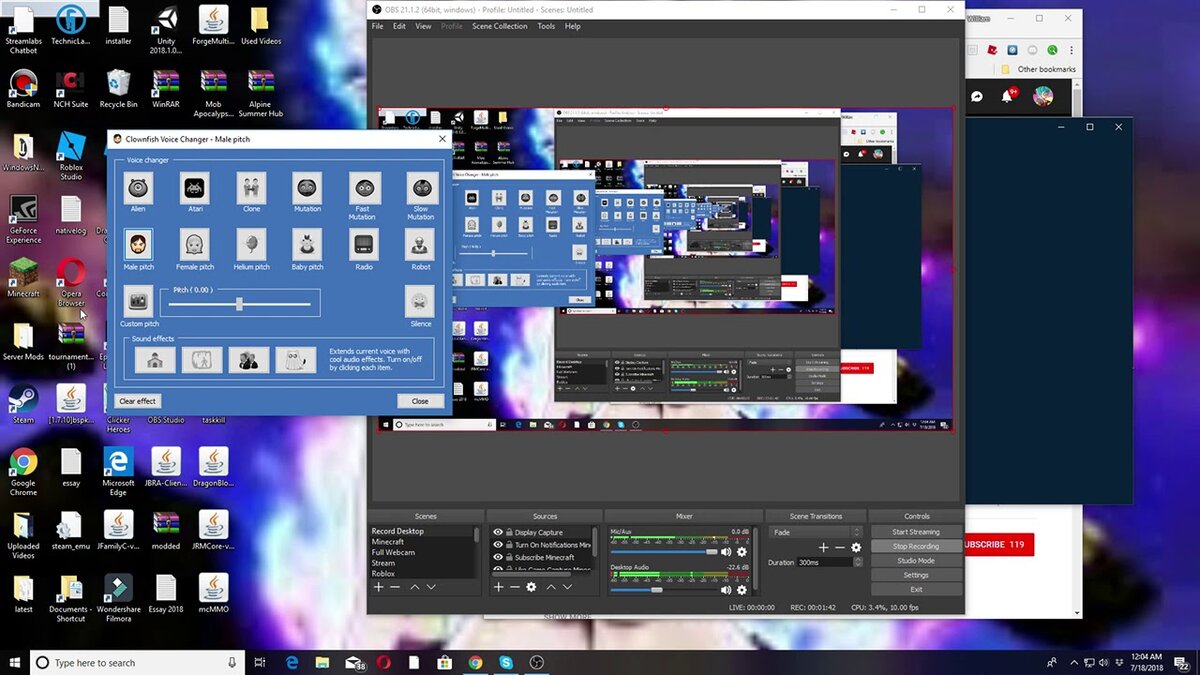
Task: Open the Steam desktop shortcut
Action: pos(23,404)
